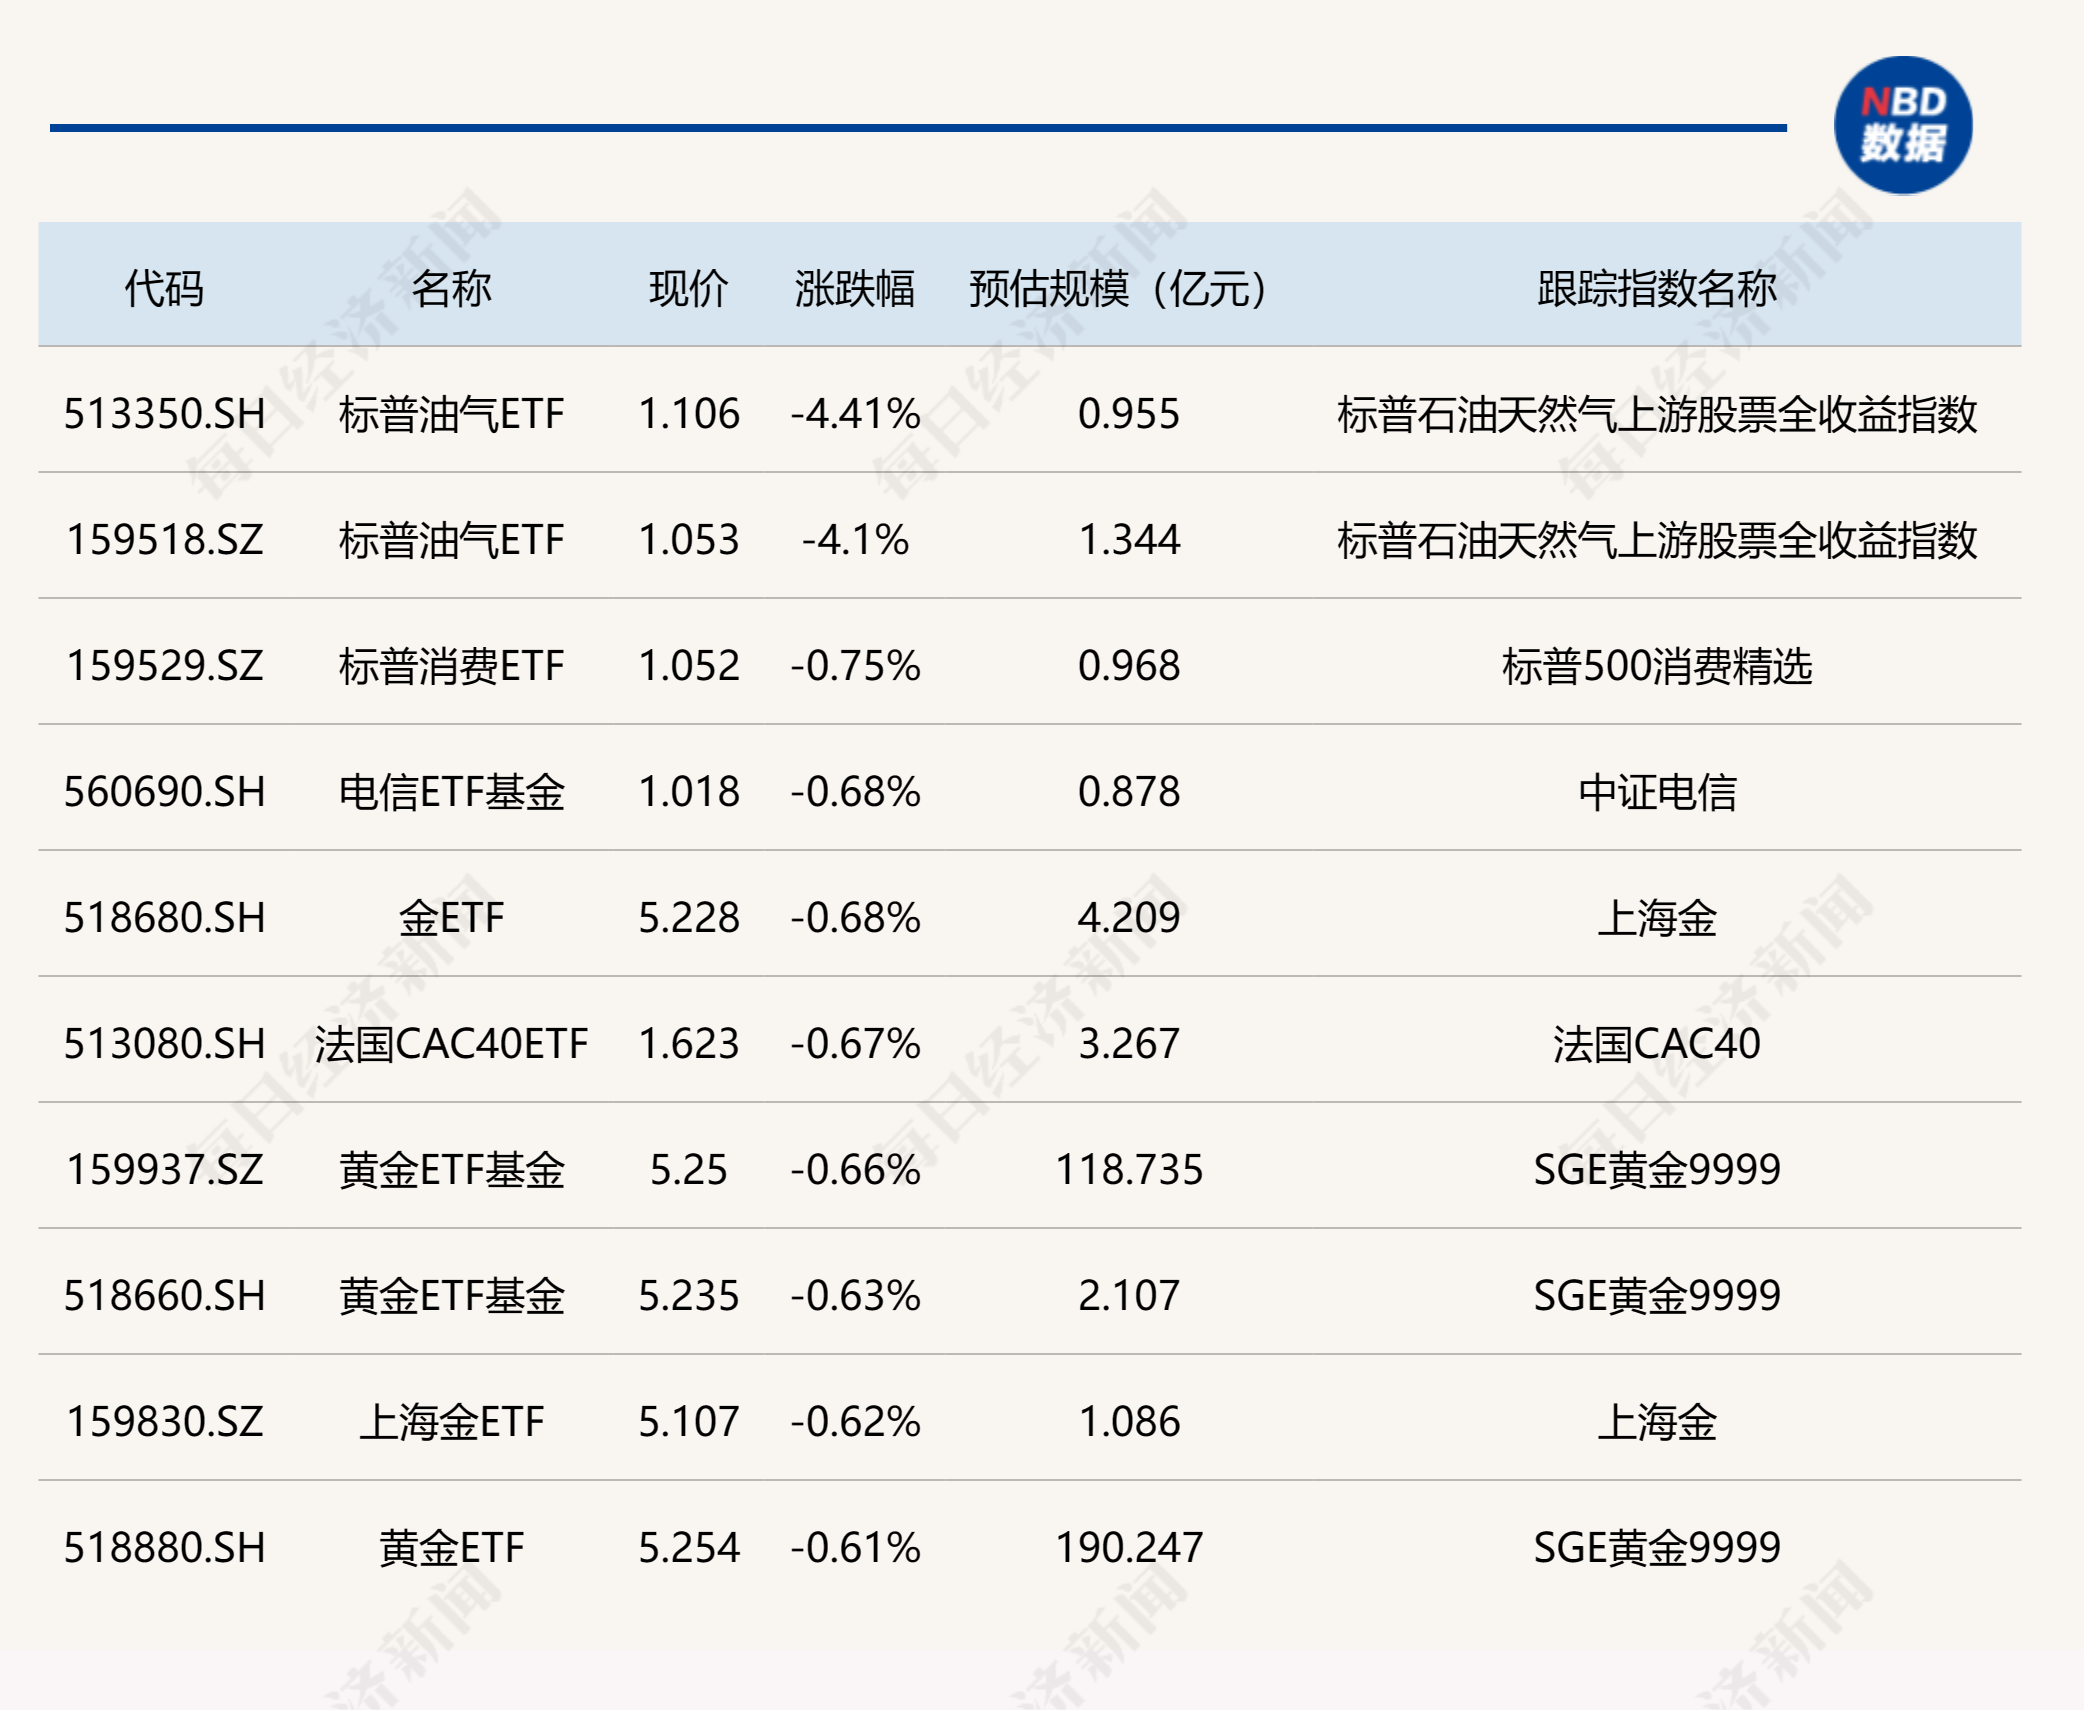
Task: Select the 现价 column header
Action: tap(689, 288)
